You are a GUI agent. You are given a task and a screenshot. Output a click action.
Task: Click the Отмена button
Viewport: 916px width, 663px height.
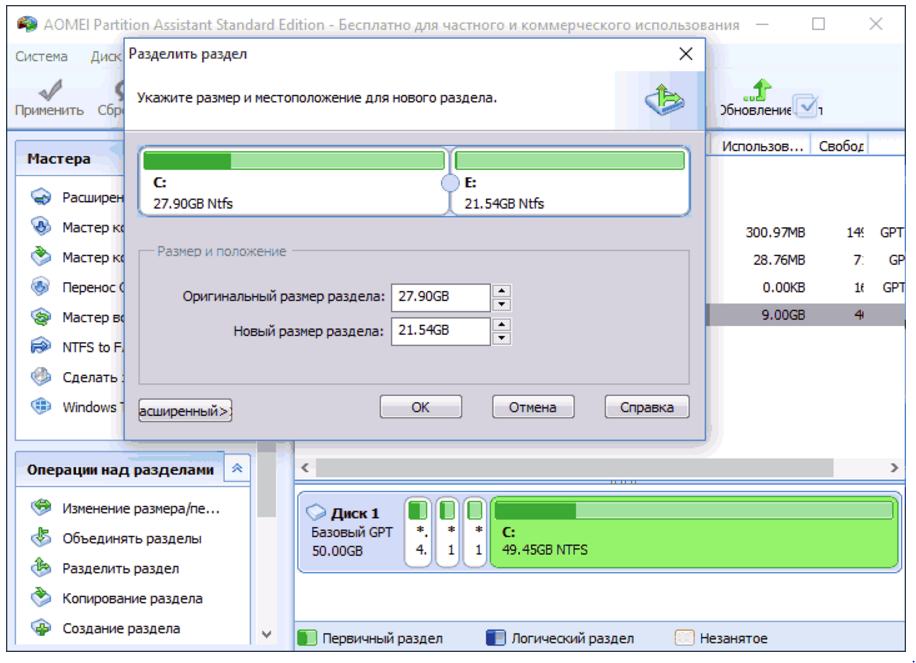point(533,407)
